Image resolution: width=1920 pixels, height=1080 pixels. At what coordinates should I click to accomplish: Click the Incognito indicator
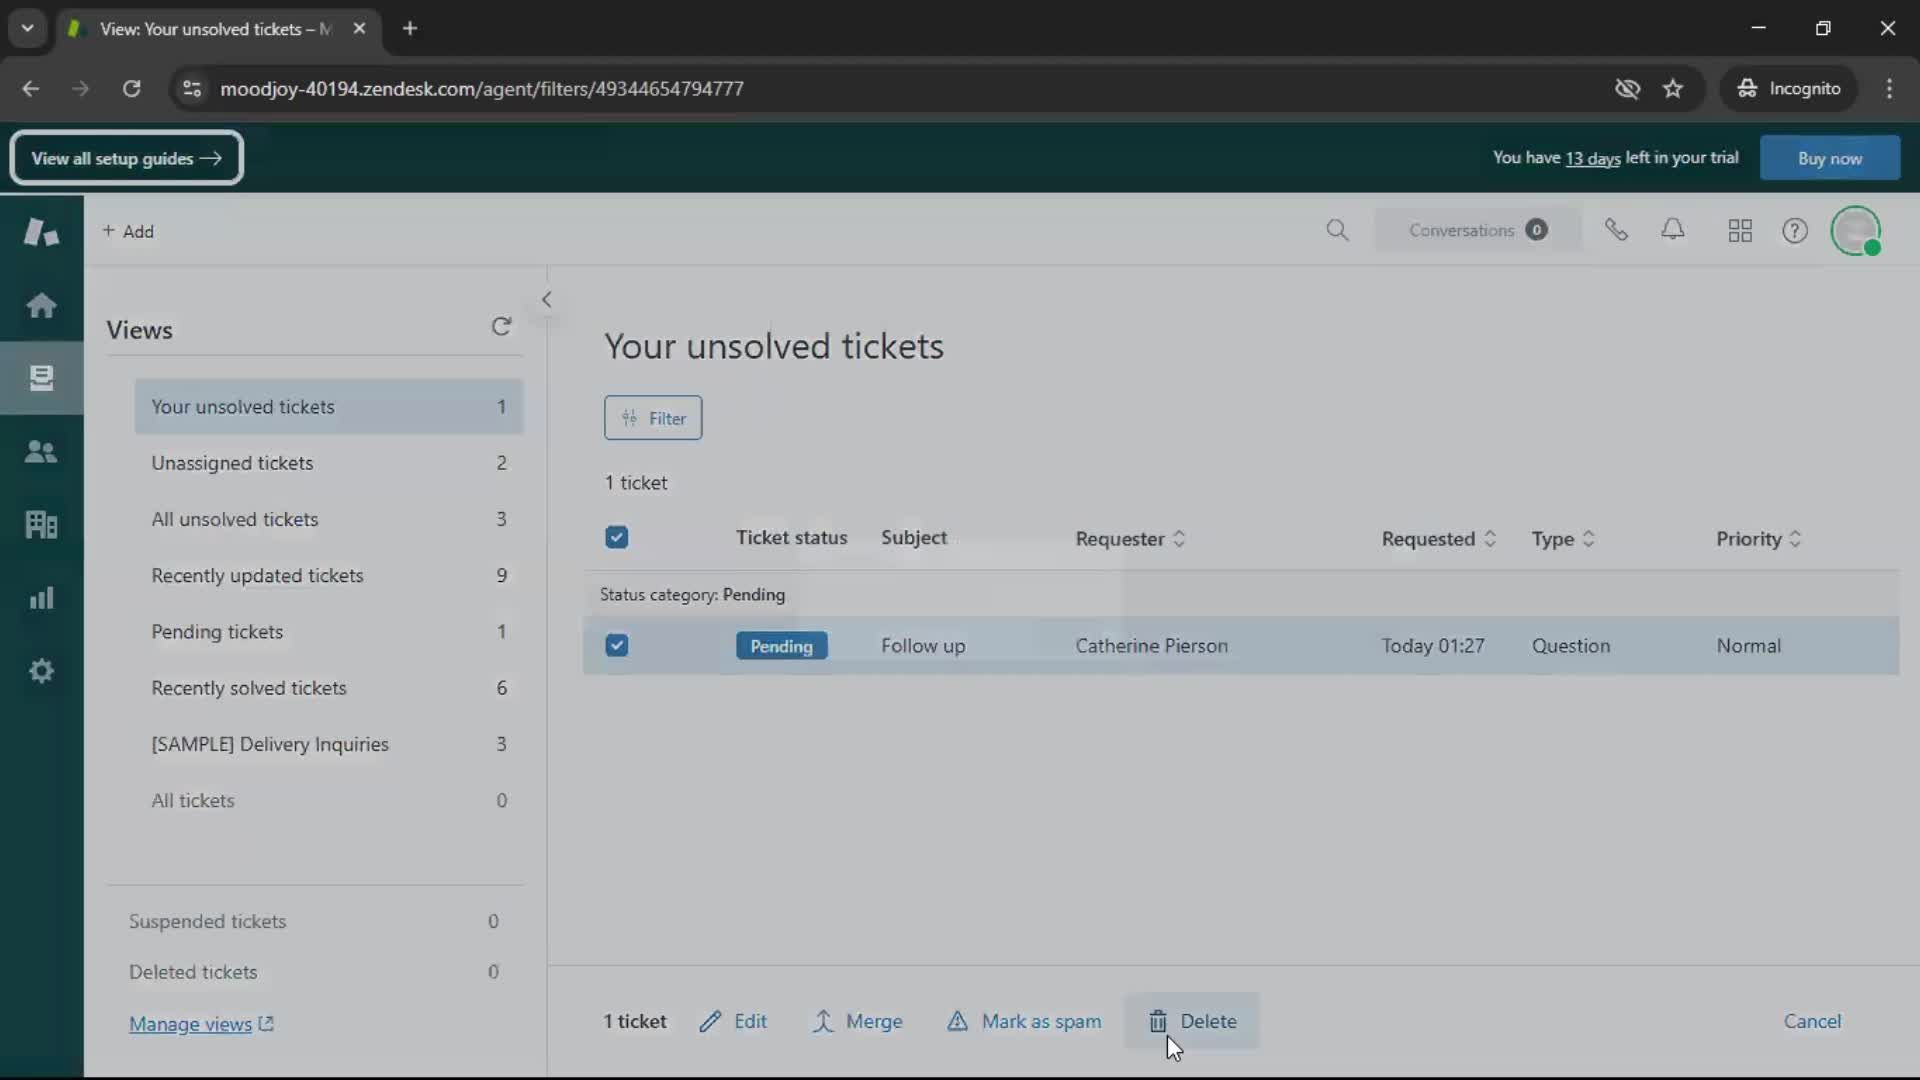pos(1788,88)
